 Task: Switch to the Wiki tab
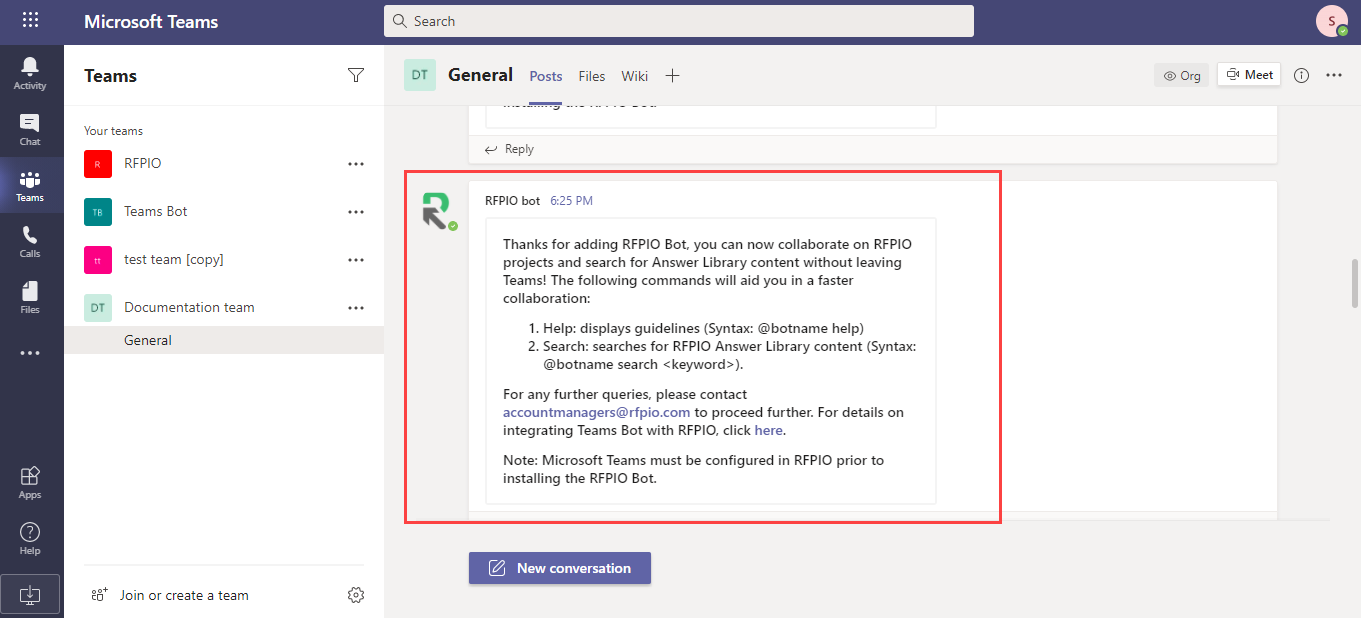(635, 76)
